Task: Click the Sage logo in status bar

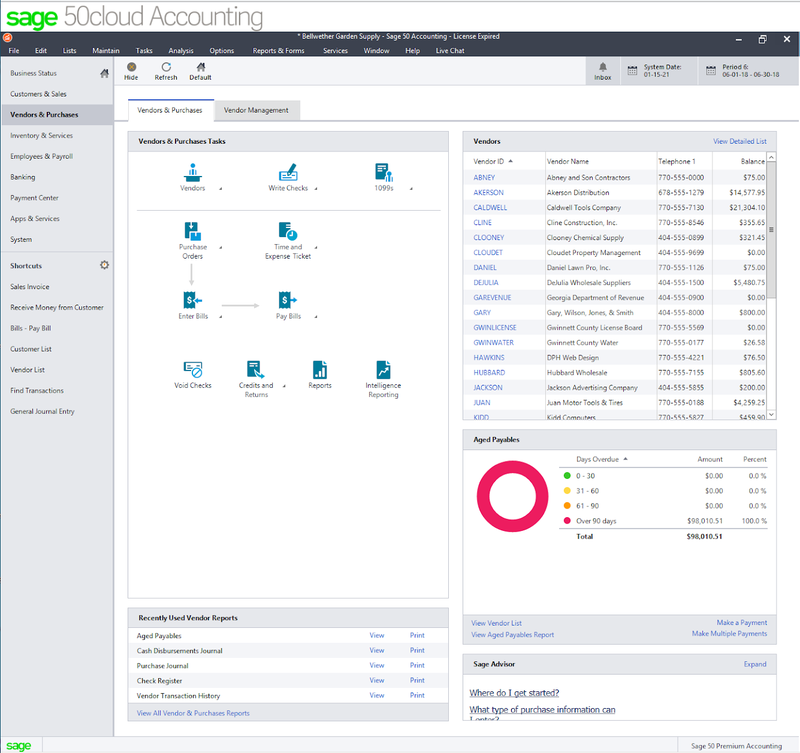Action: click(x=19, y=746)
